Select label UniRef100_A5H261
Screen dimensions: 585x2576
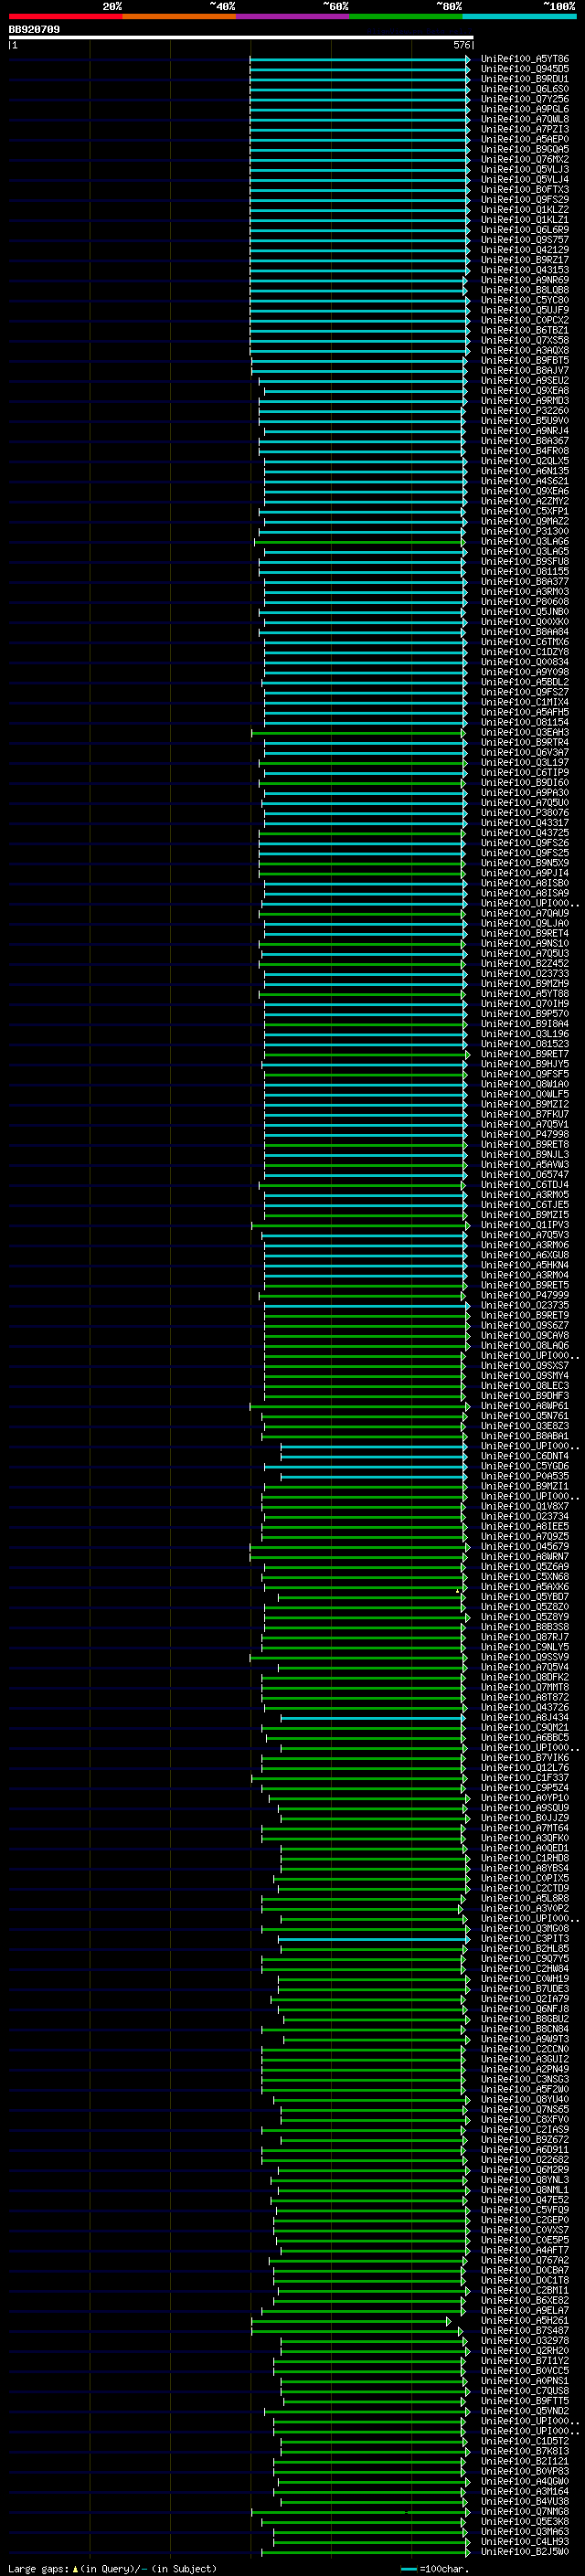coord(524,2320)
